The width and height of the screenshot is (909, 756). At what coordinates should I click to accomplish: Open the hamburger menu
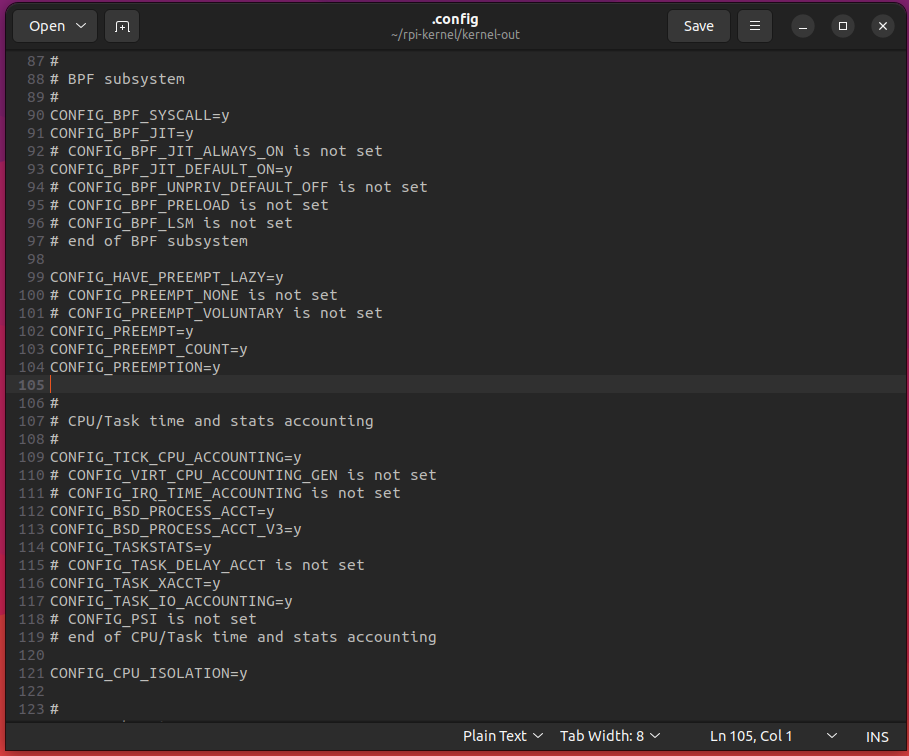click(755, 26)
